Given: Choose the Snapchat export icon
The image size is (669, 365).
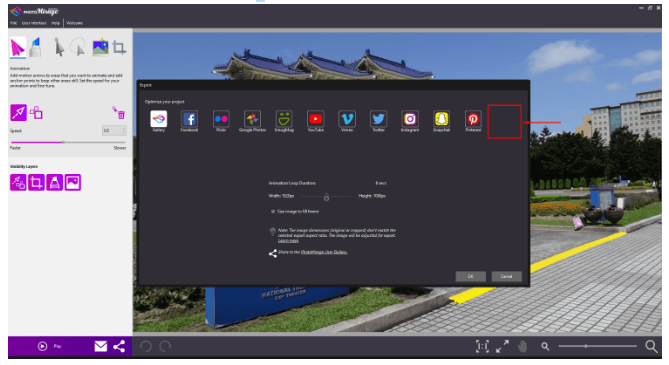Looking at the screenshot, I should coord(442,119).
